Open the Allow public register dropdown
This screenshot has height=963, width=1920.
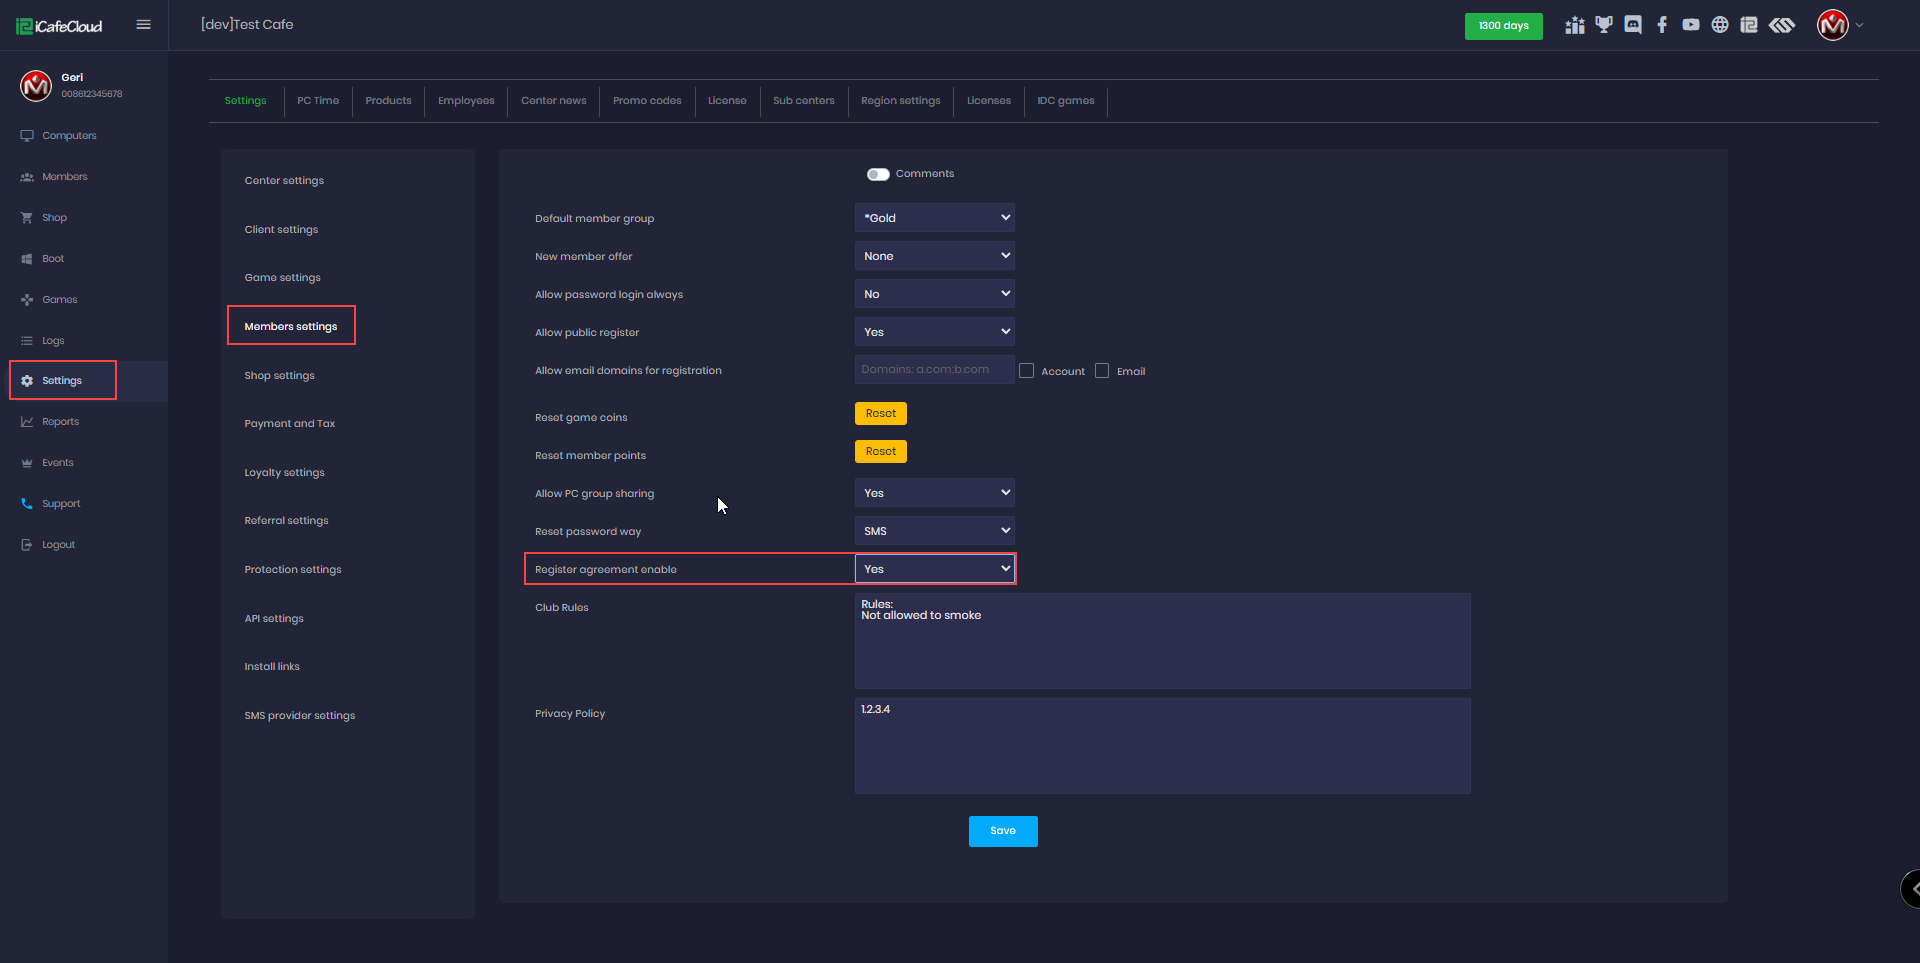pyautogui.click(x=934, y=332)
